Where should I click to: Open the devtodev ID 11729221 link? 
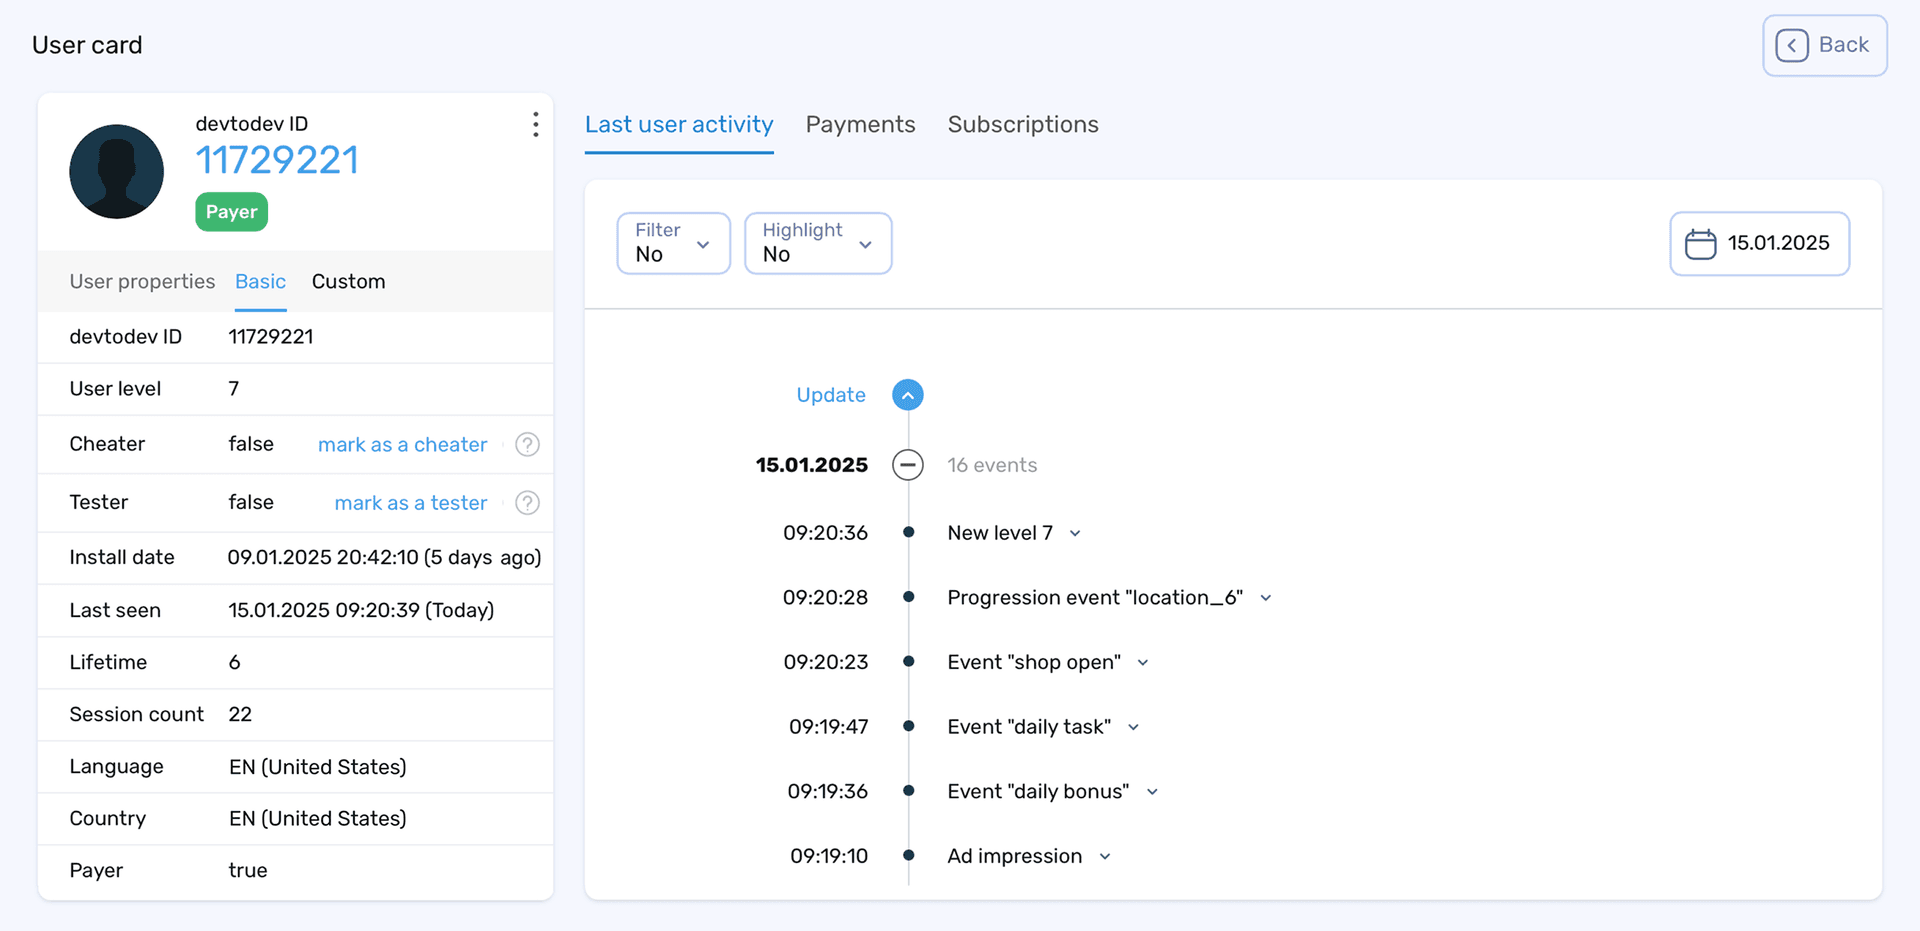(277, 159)
